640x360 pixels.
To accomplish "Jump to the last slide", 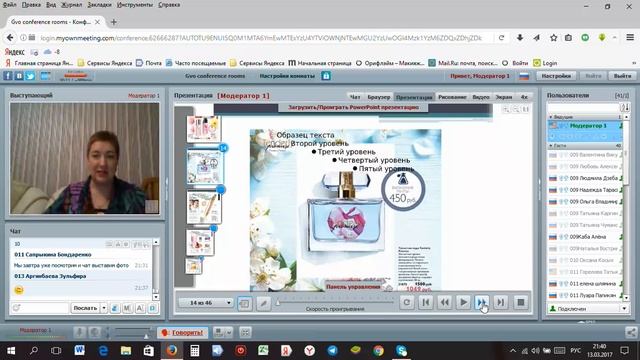I will (501, 302).
